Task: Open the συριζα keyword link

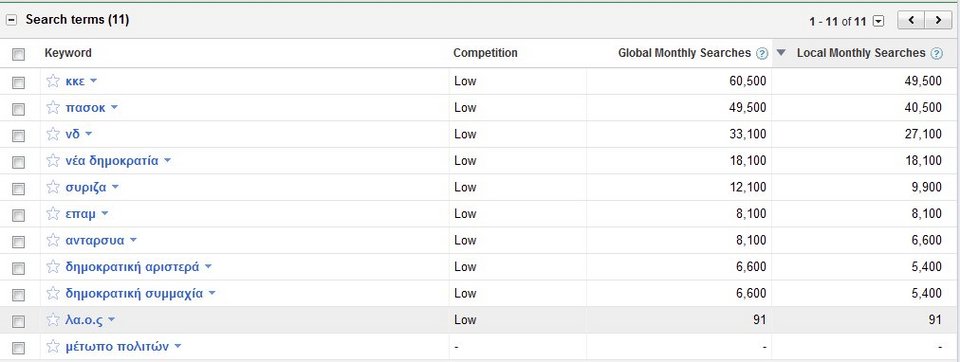Action: tap(86, 187)
